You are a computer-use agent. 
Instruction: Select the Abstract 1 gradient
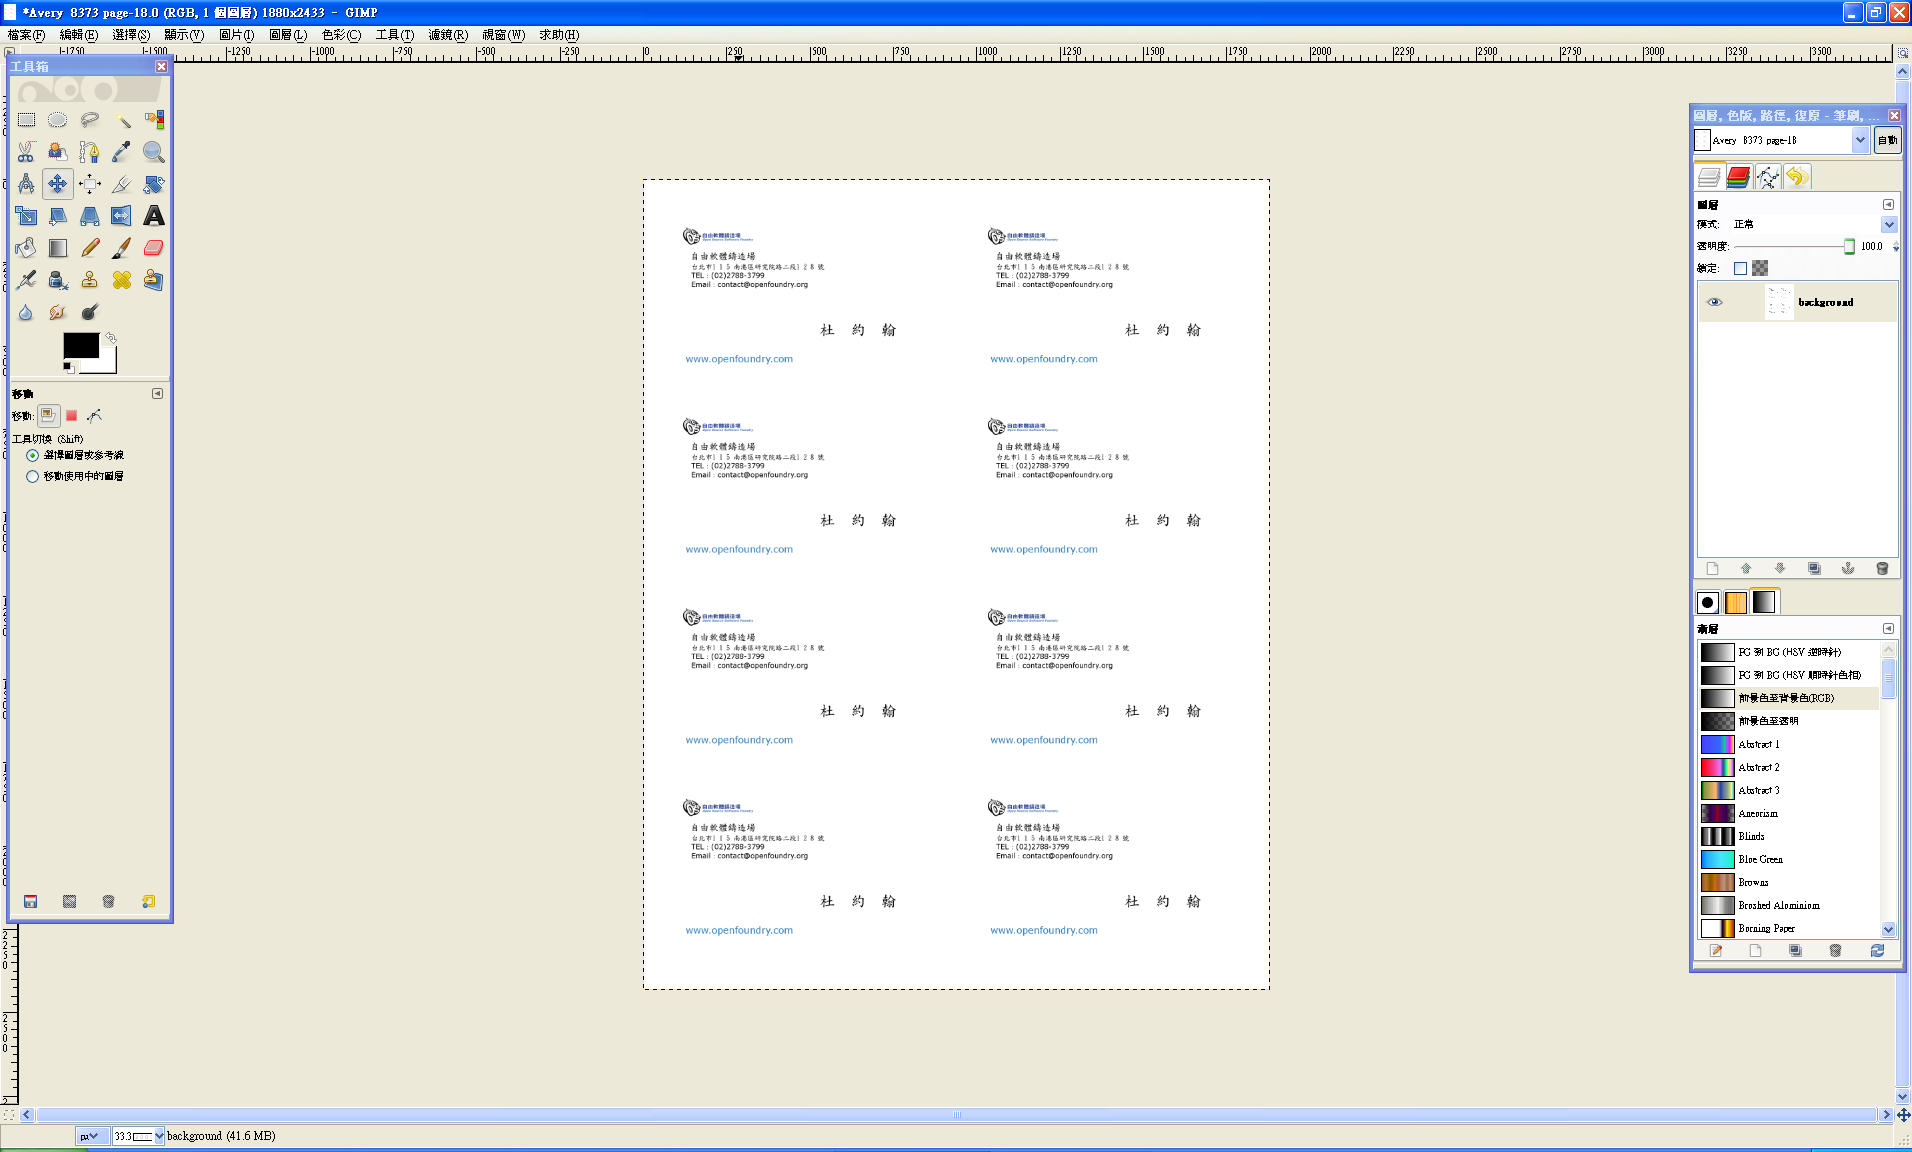tap(1789, 744)
